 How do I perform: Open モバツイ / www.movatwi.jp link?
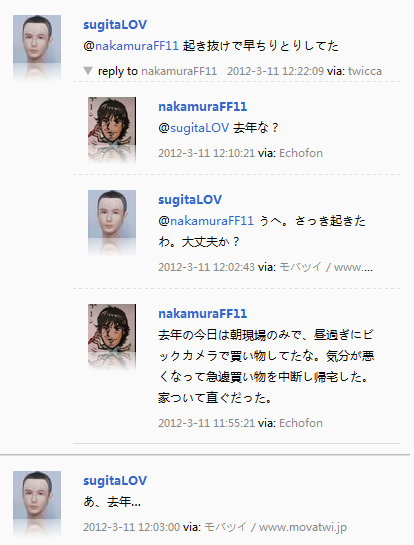(275, 527)
